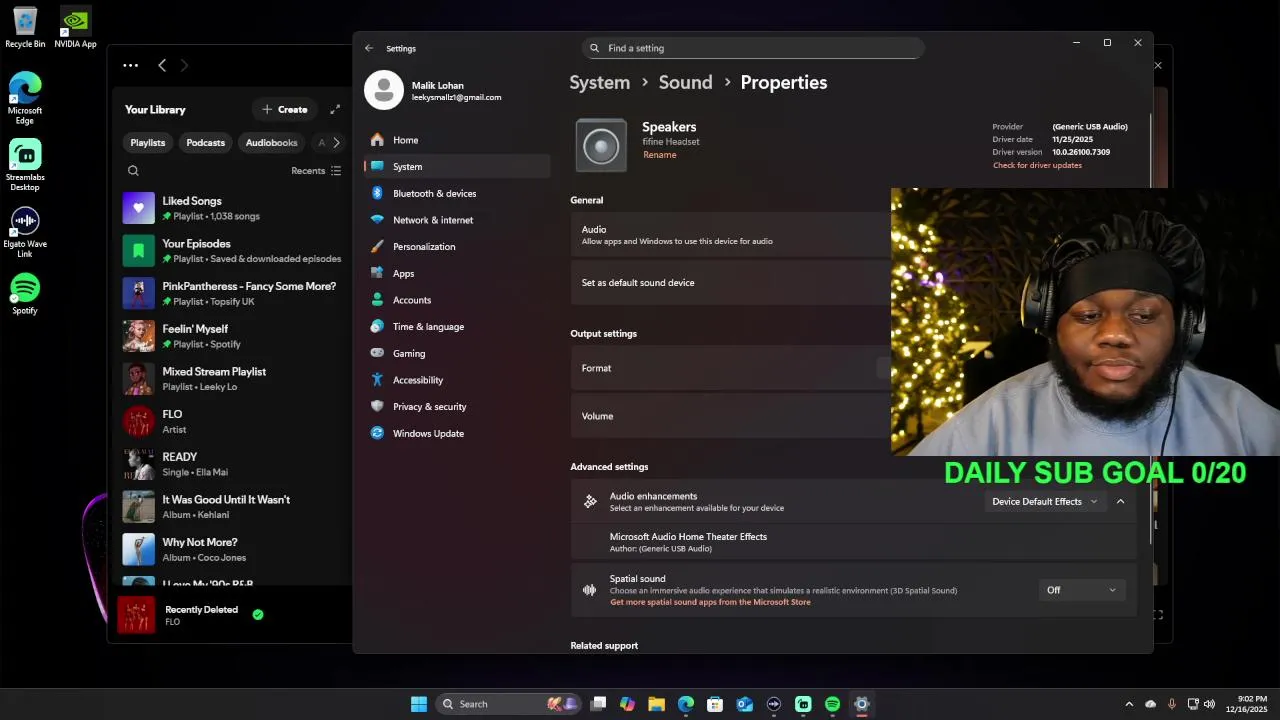Screen dimensions: 1280x720
Task: Click the Bluetooth & devices sidebar icon
Action: (x=377, y=193)
